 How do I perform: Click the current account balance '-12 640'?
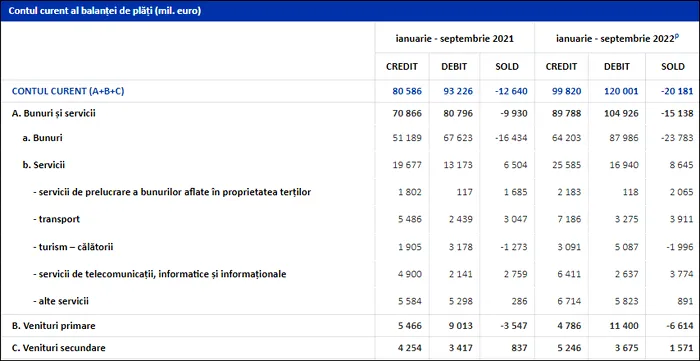(x=511, y=91)
